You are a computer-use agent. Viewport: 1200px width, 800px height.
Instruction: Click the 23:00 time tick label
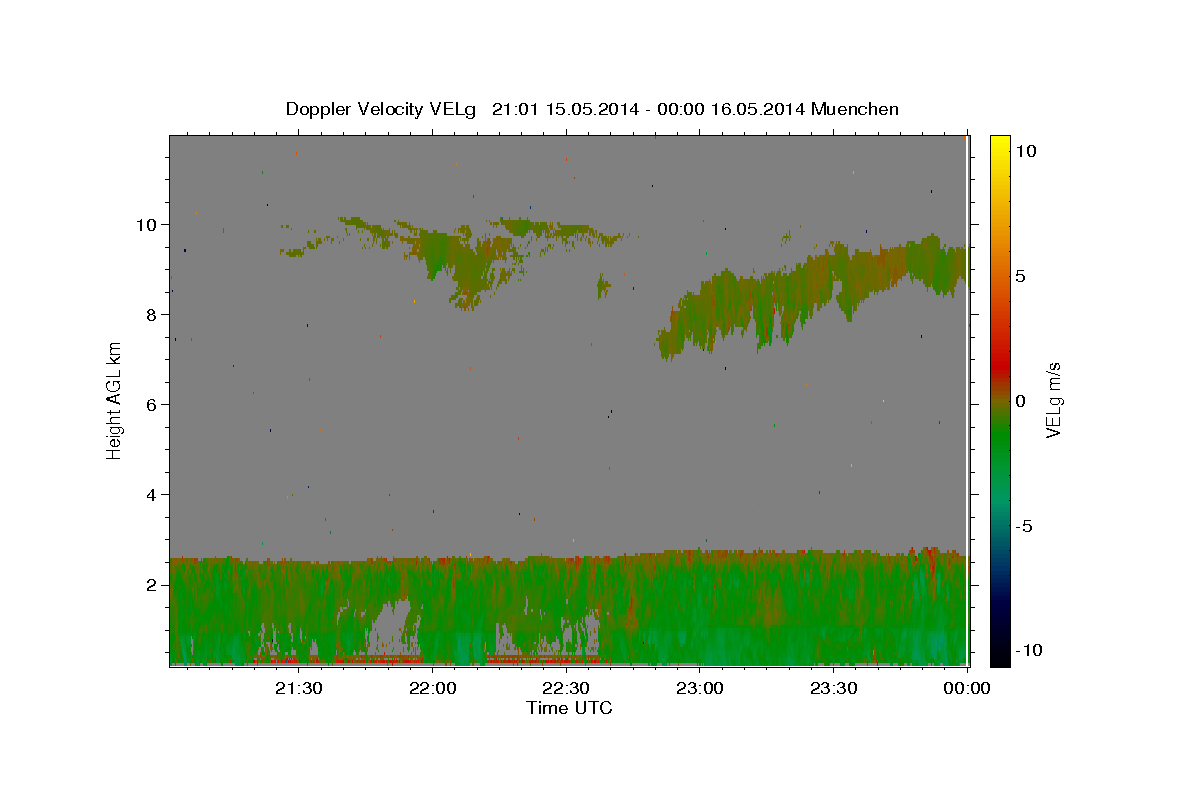[700, 688]
